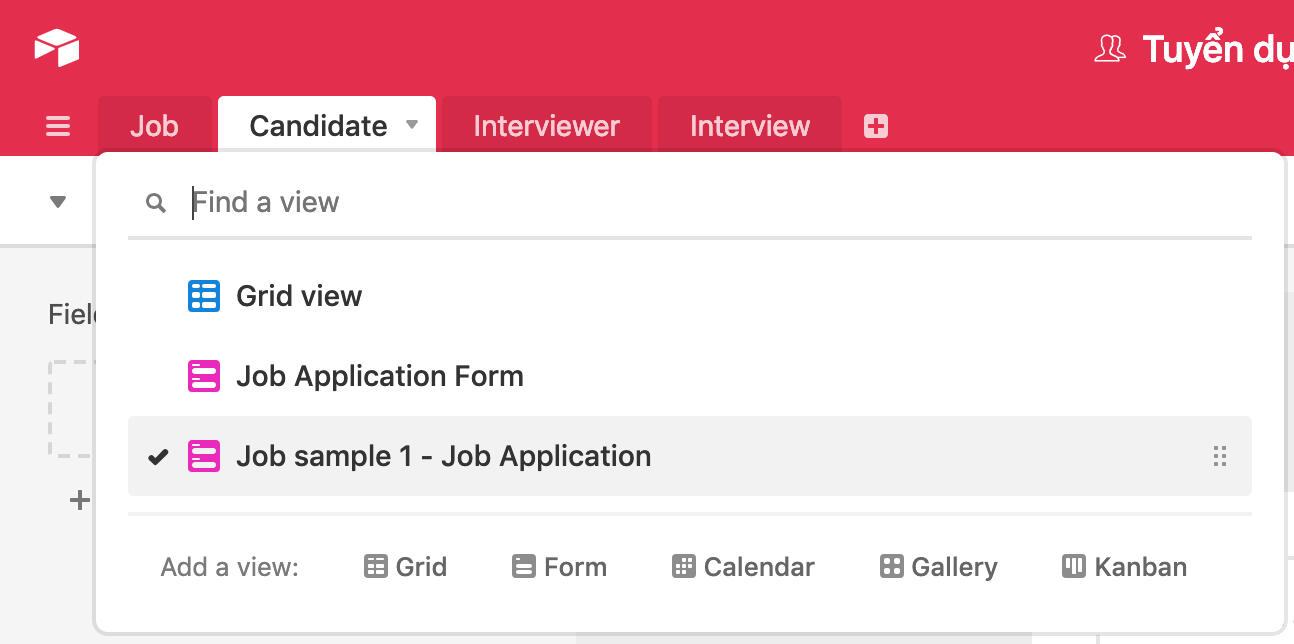Viewport: 1294px width, 644px height.
Task: Open the Interviewer tab
Action: (546, 126)
